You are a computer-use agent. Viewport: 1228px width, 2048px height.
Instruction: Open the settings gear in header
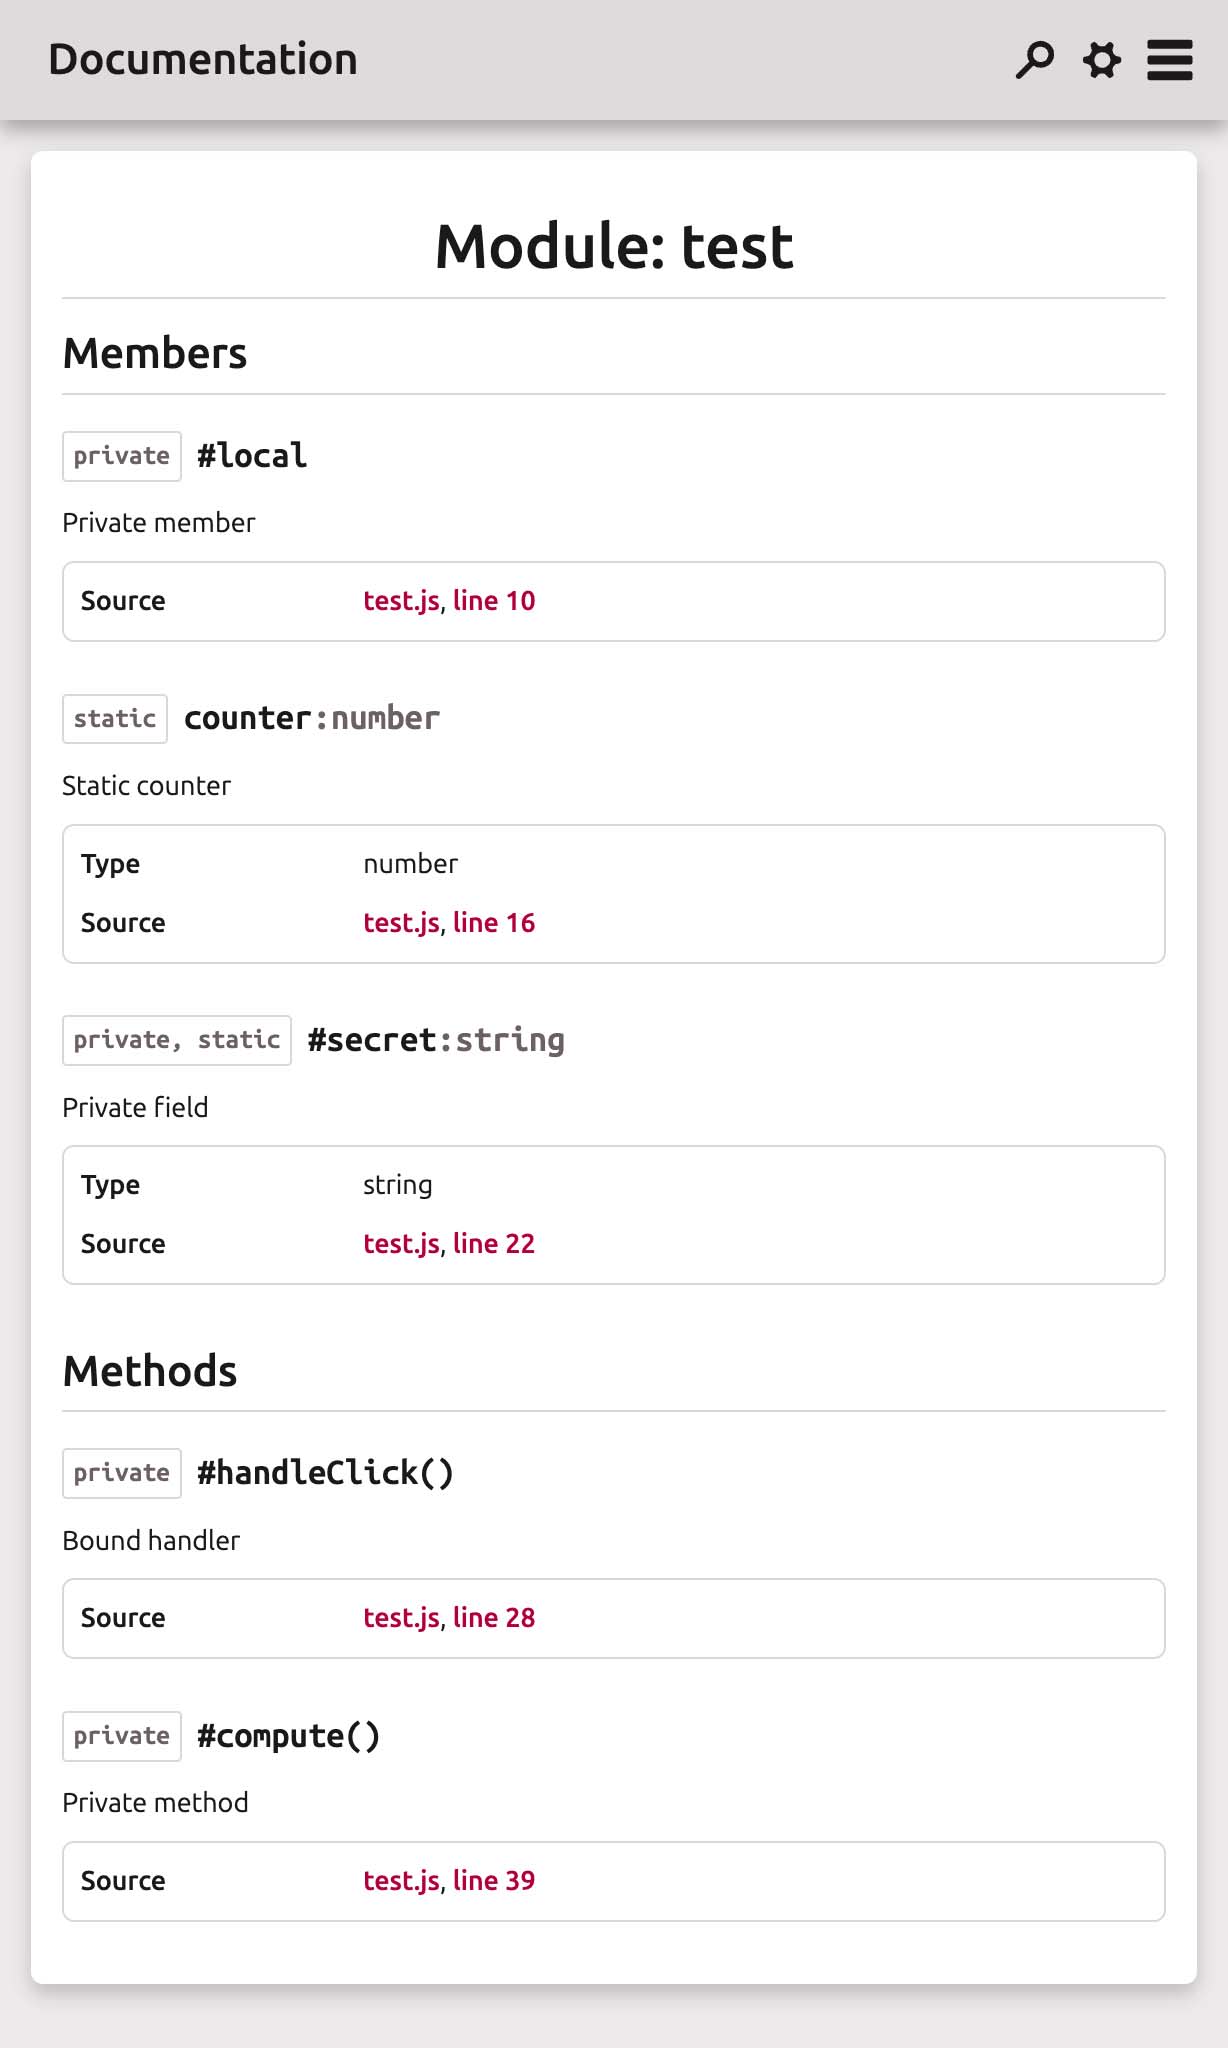coord(1102,60)
